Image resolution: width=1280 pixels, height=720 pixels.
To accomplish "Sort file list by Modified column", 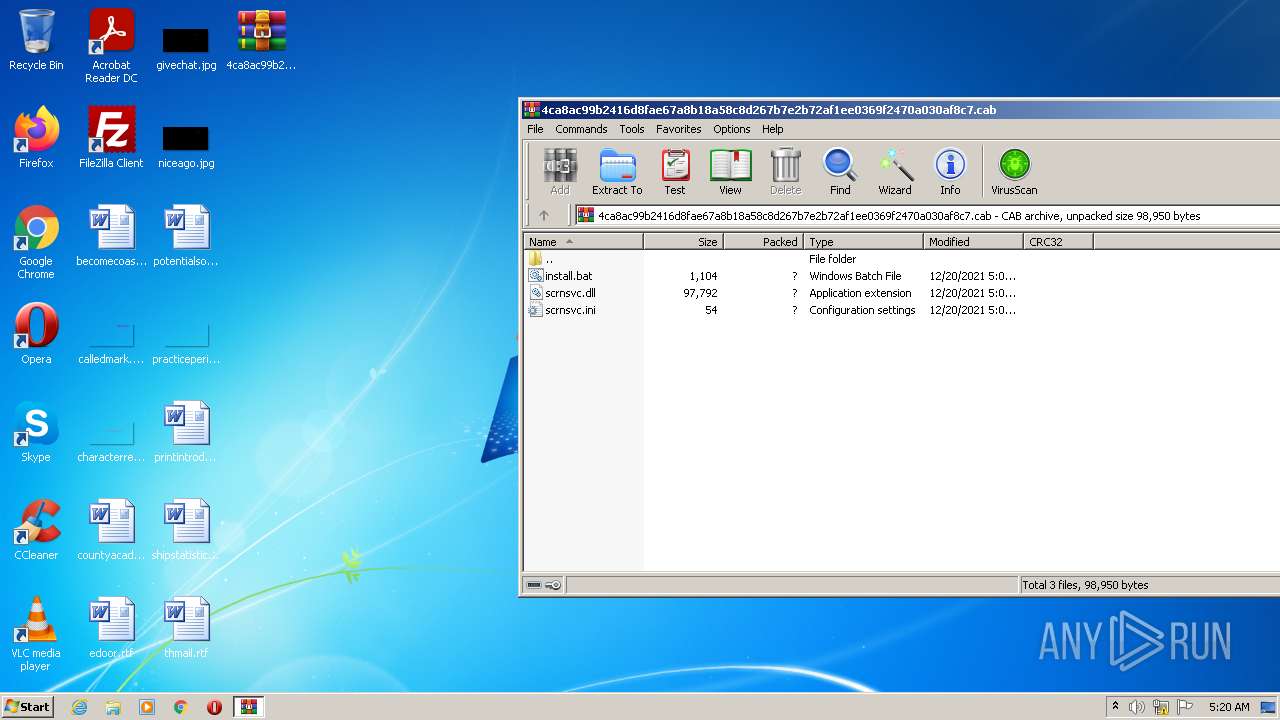I will [973, 242].
